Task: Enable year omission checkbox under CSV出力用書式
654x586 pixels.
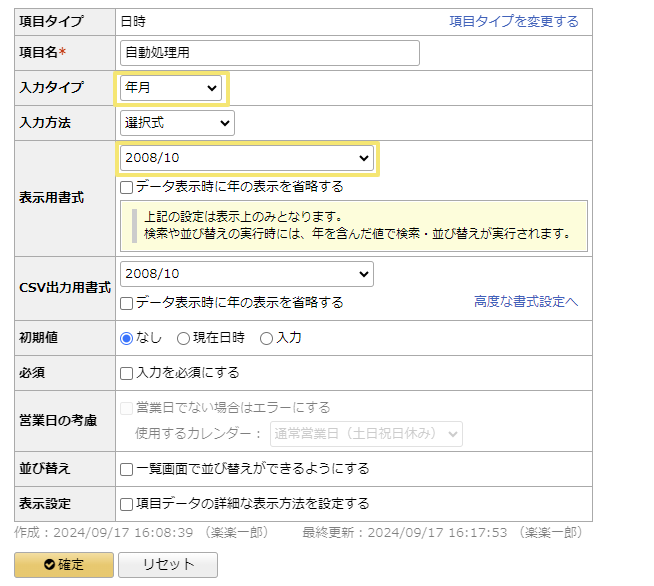Action: [x=127, y=302]
